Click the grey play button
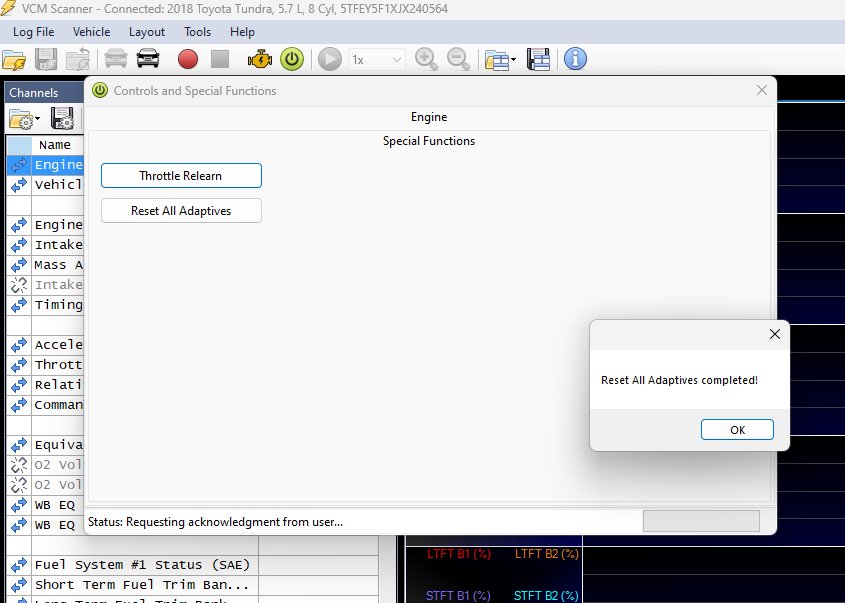 (330, 59)
